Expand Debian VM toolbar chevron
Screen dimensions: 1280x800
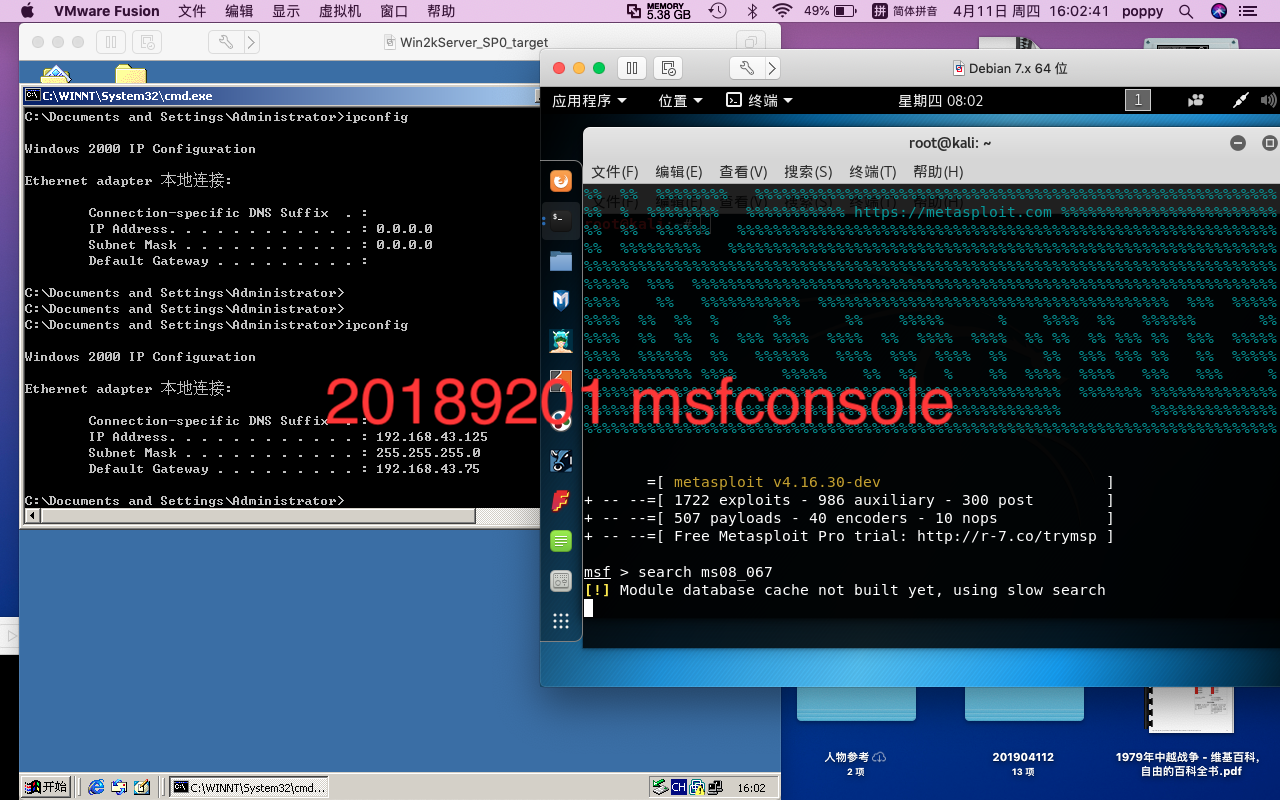[x=772, y=68]
